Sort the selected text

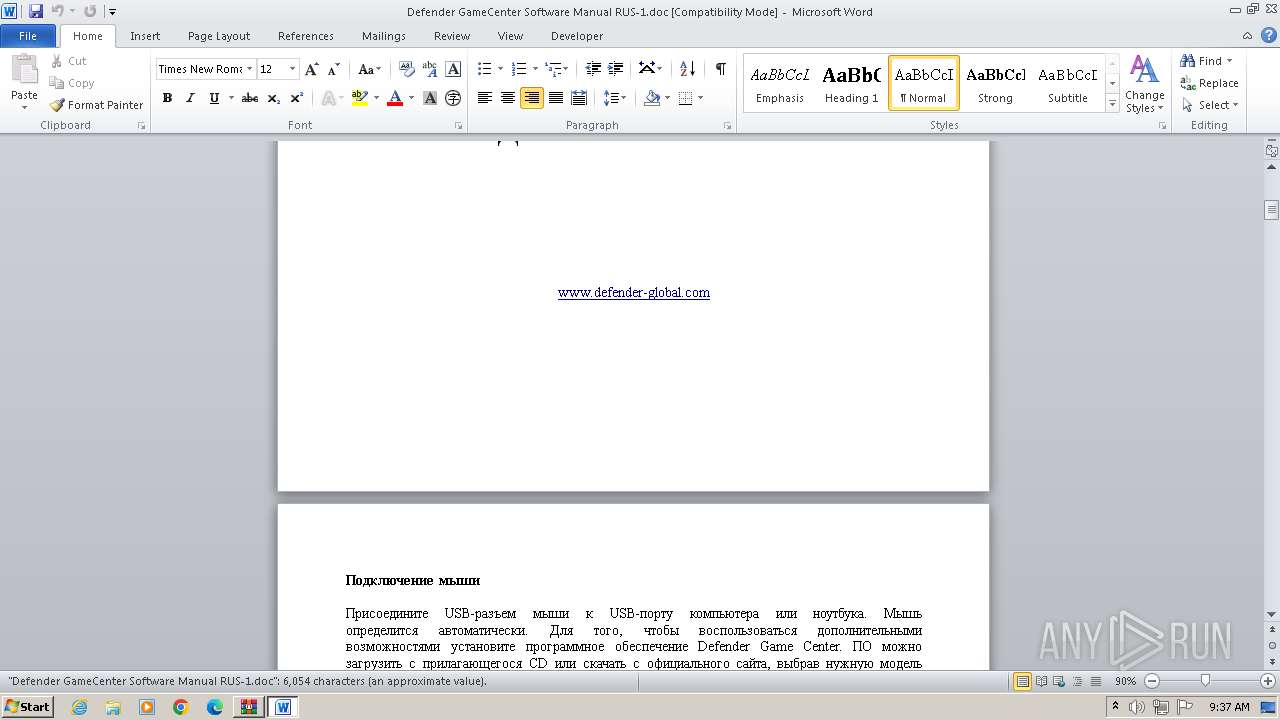tap(687, 68)
